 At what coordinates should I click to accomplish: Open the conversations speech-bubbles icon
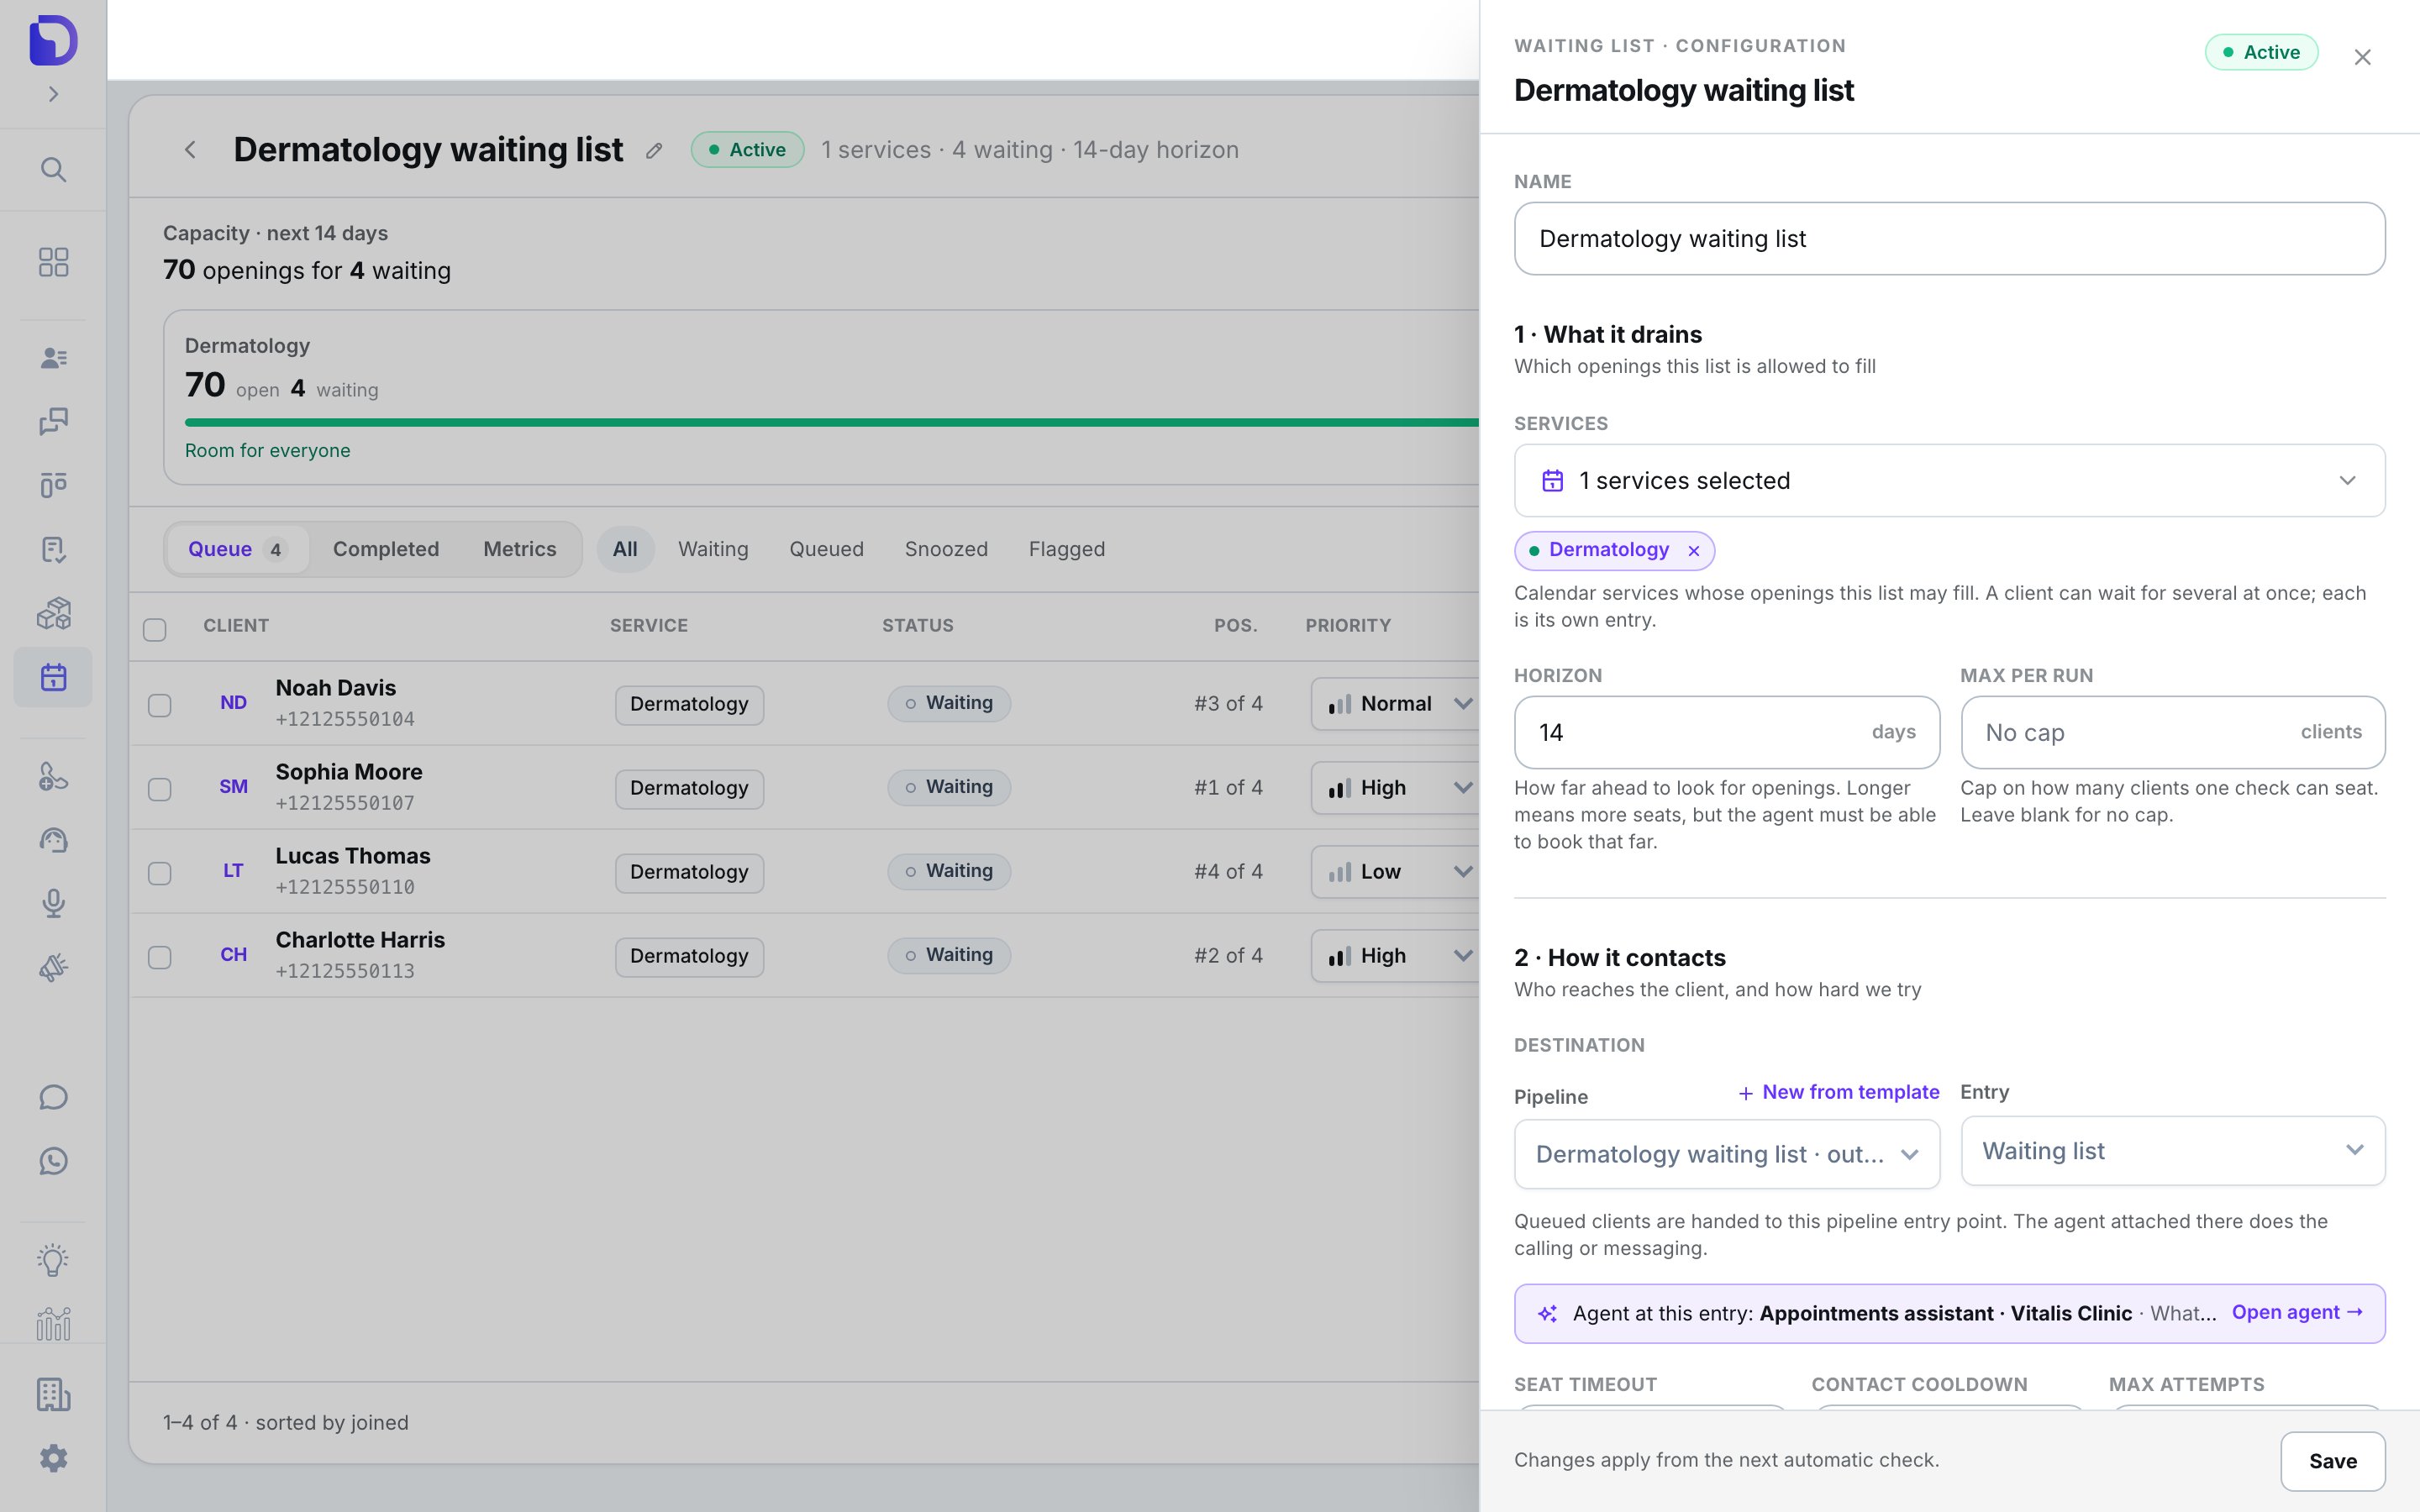click(x=53, y=421)
